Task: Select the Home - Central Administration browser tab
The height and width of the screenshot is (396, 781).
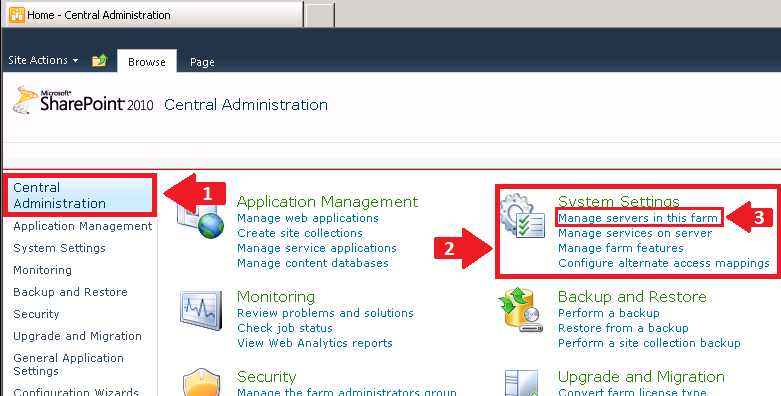Action: pos(153,15)
